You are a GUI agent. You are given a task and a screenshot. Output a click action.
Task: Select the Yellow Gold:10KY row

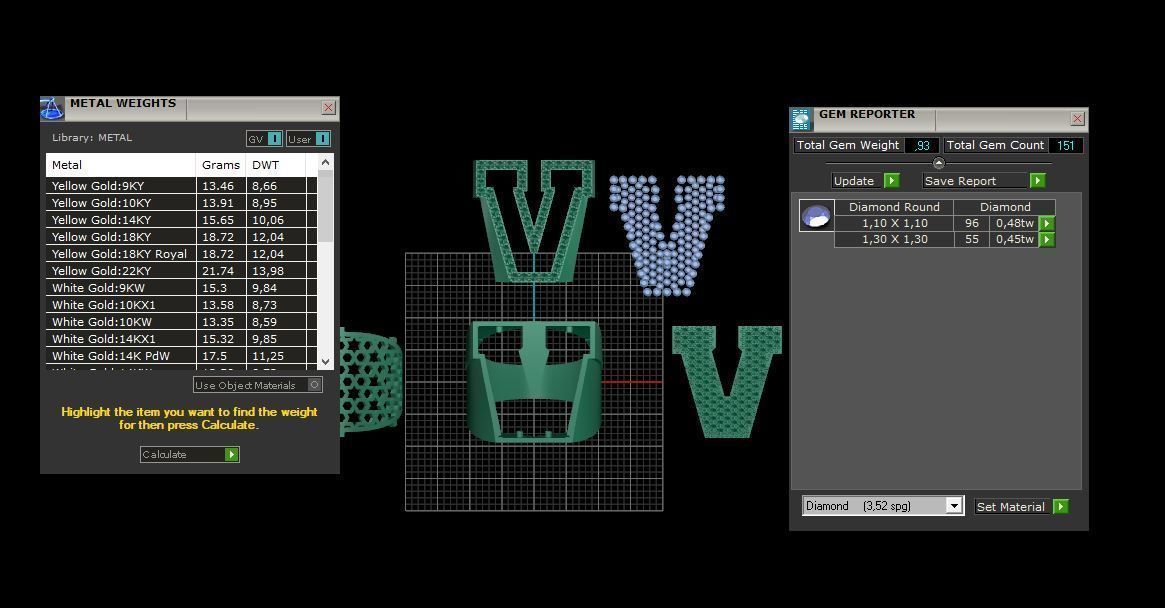pos(181,203)
